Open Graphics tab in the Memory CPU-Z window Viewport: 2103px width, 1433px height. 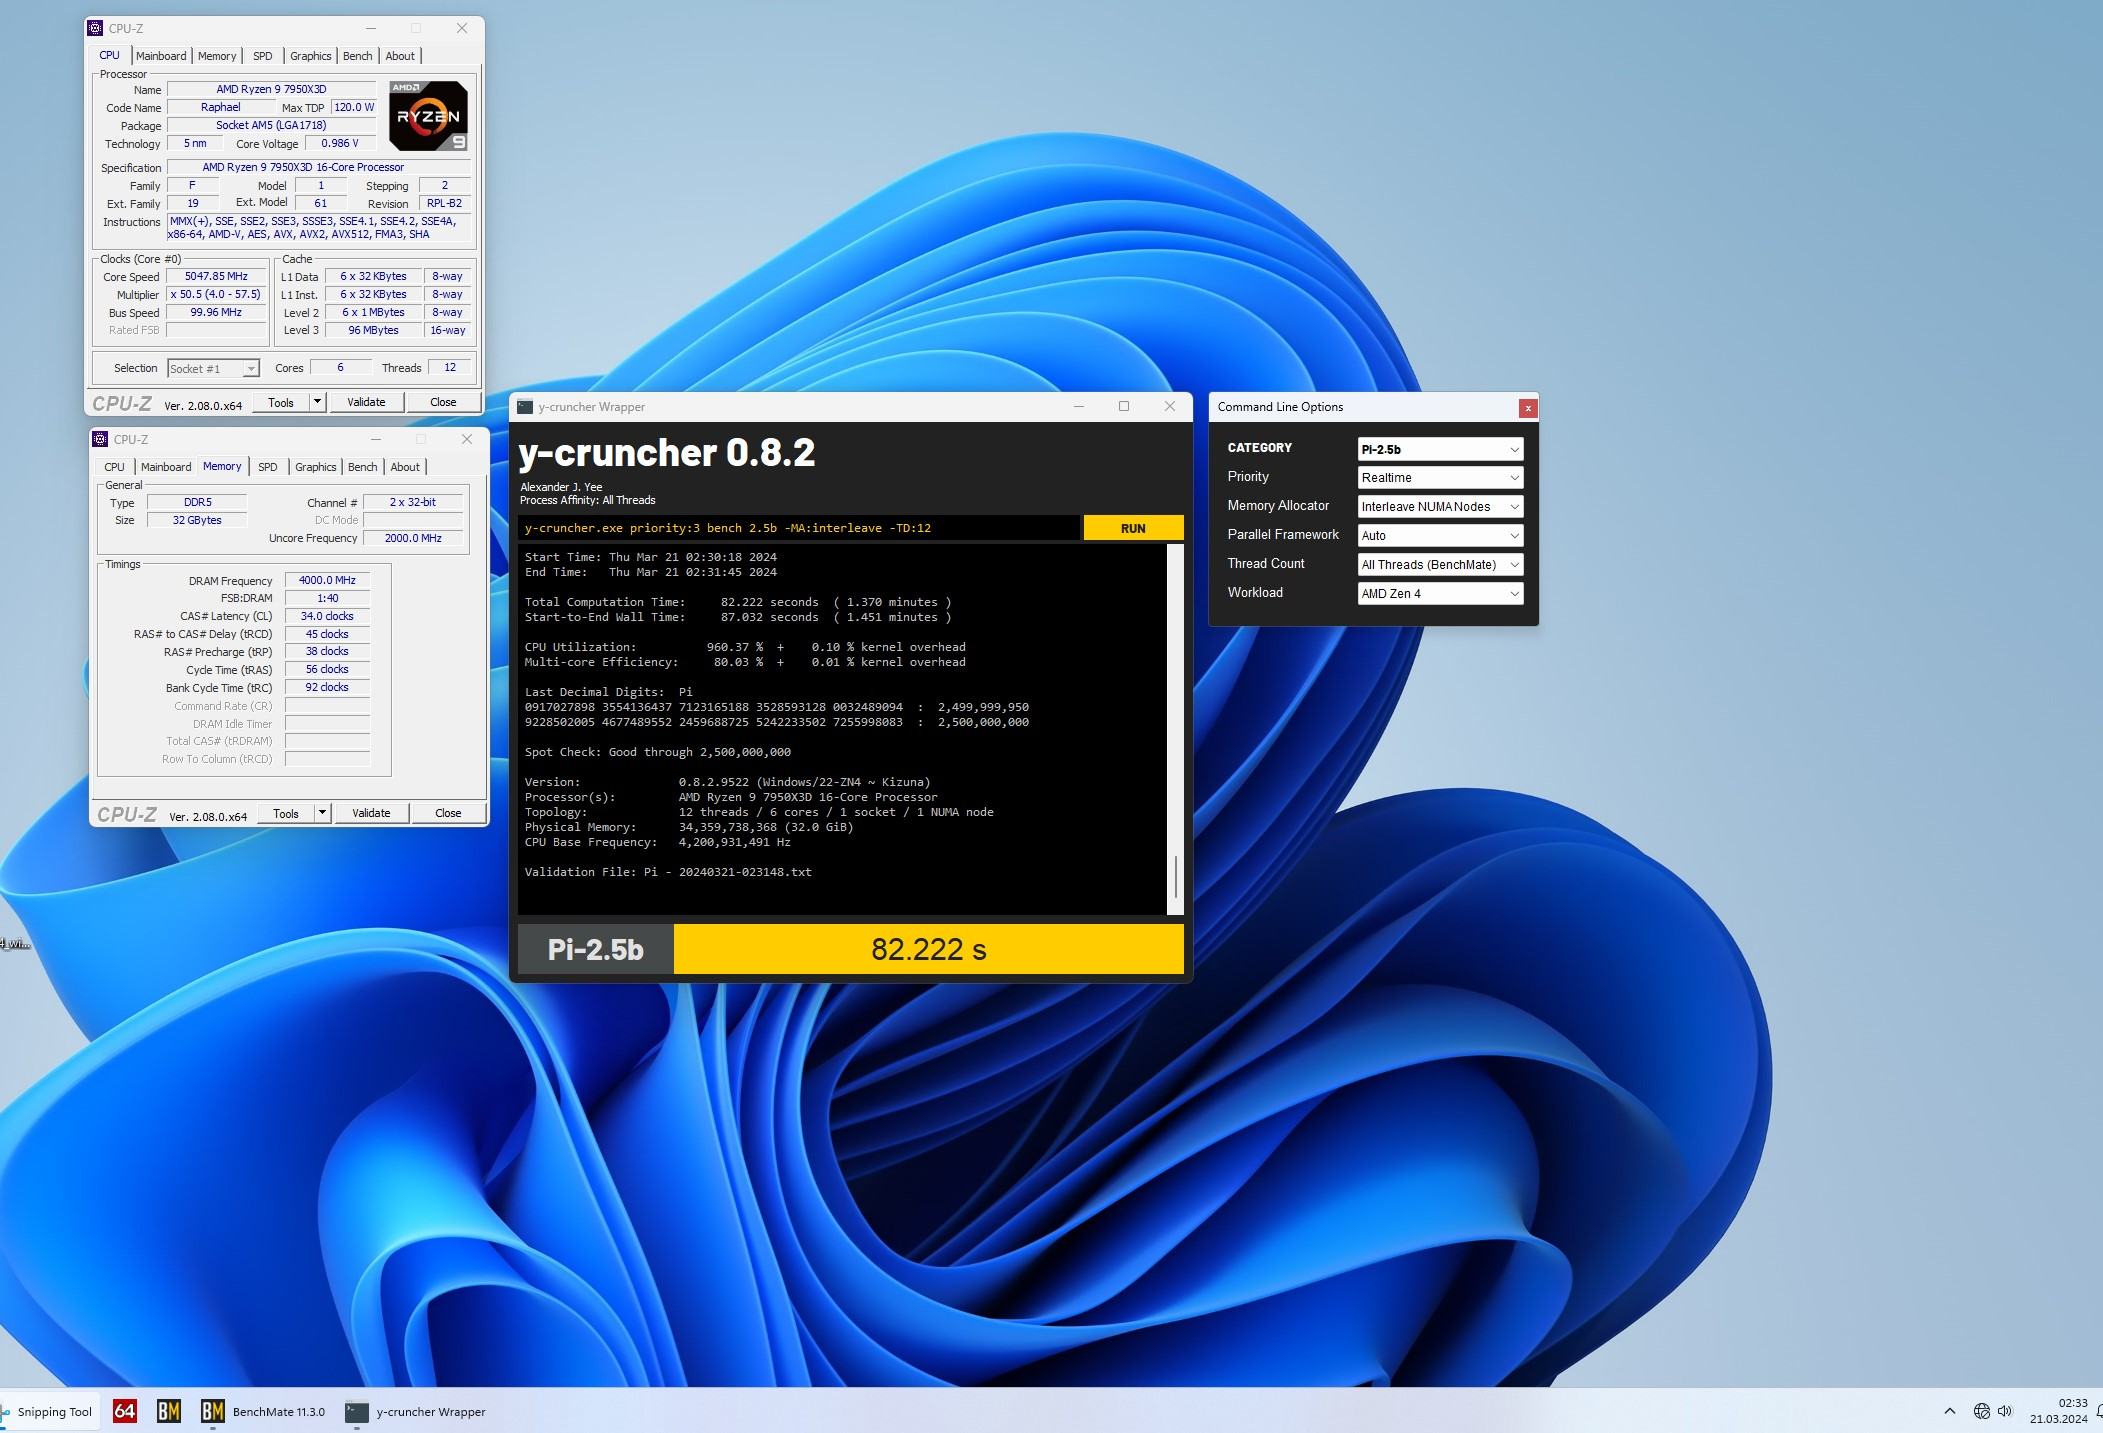(x=316, y=467)
